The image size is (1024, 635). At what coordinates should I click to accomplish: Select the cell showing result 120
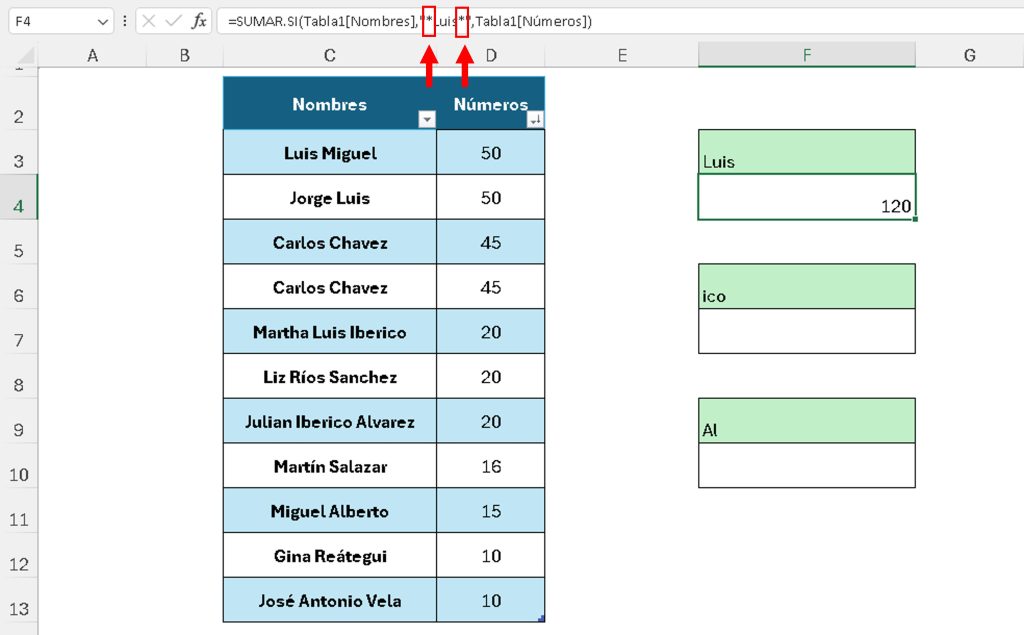click(806, 197)
